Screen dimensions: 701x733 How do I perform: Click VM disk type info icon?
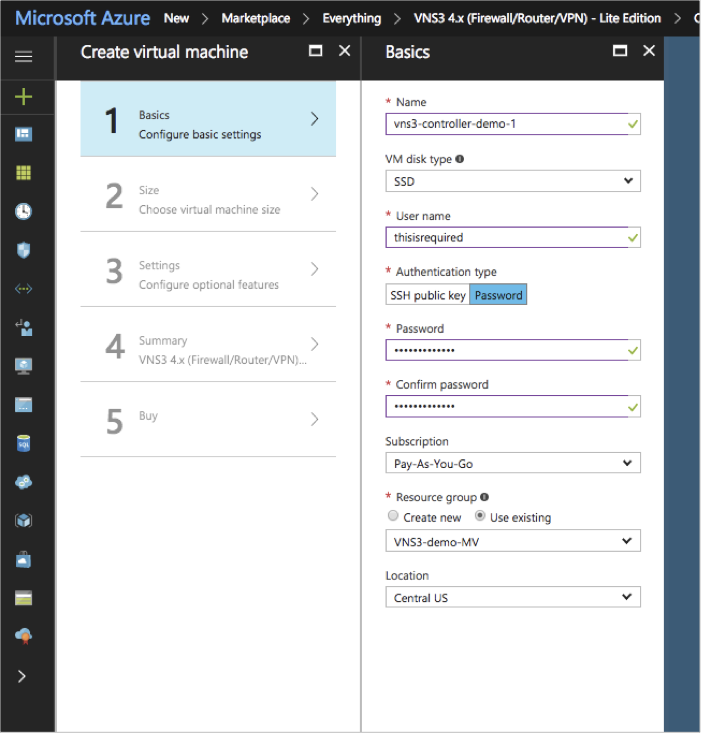pyautogui.click(x=460, y=159)
